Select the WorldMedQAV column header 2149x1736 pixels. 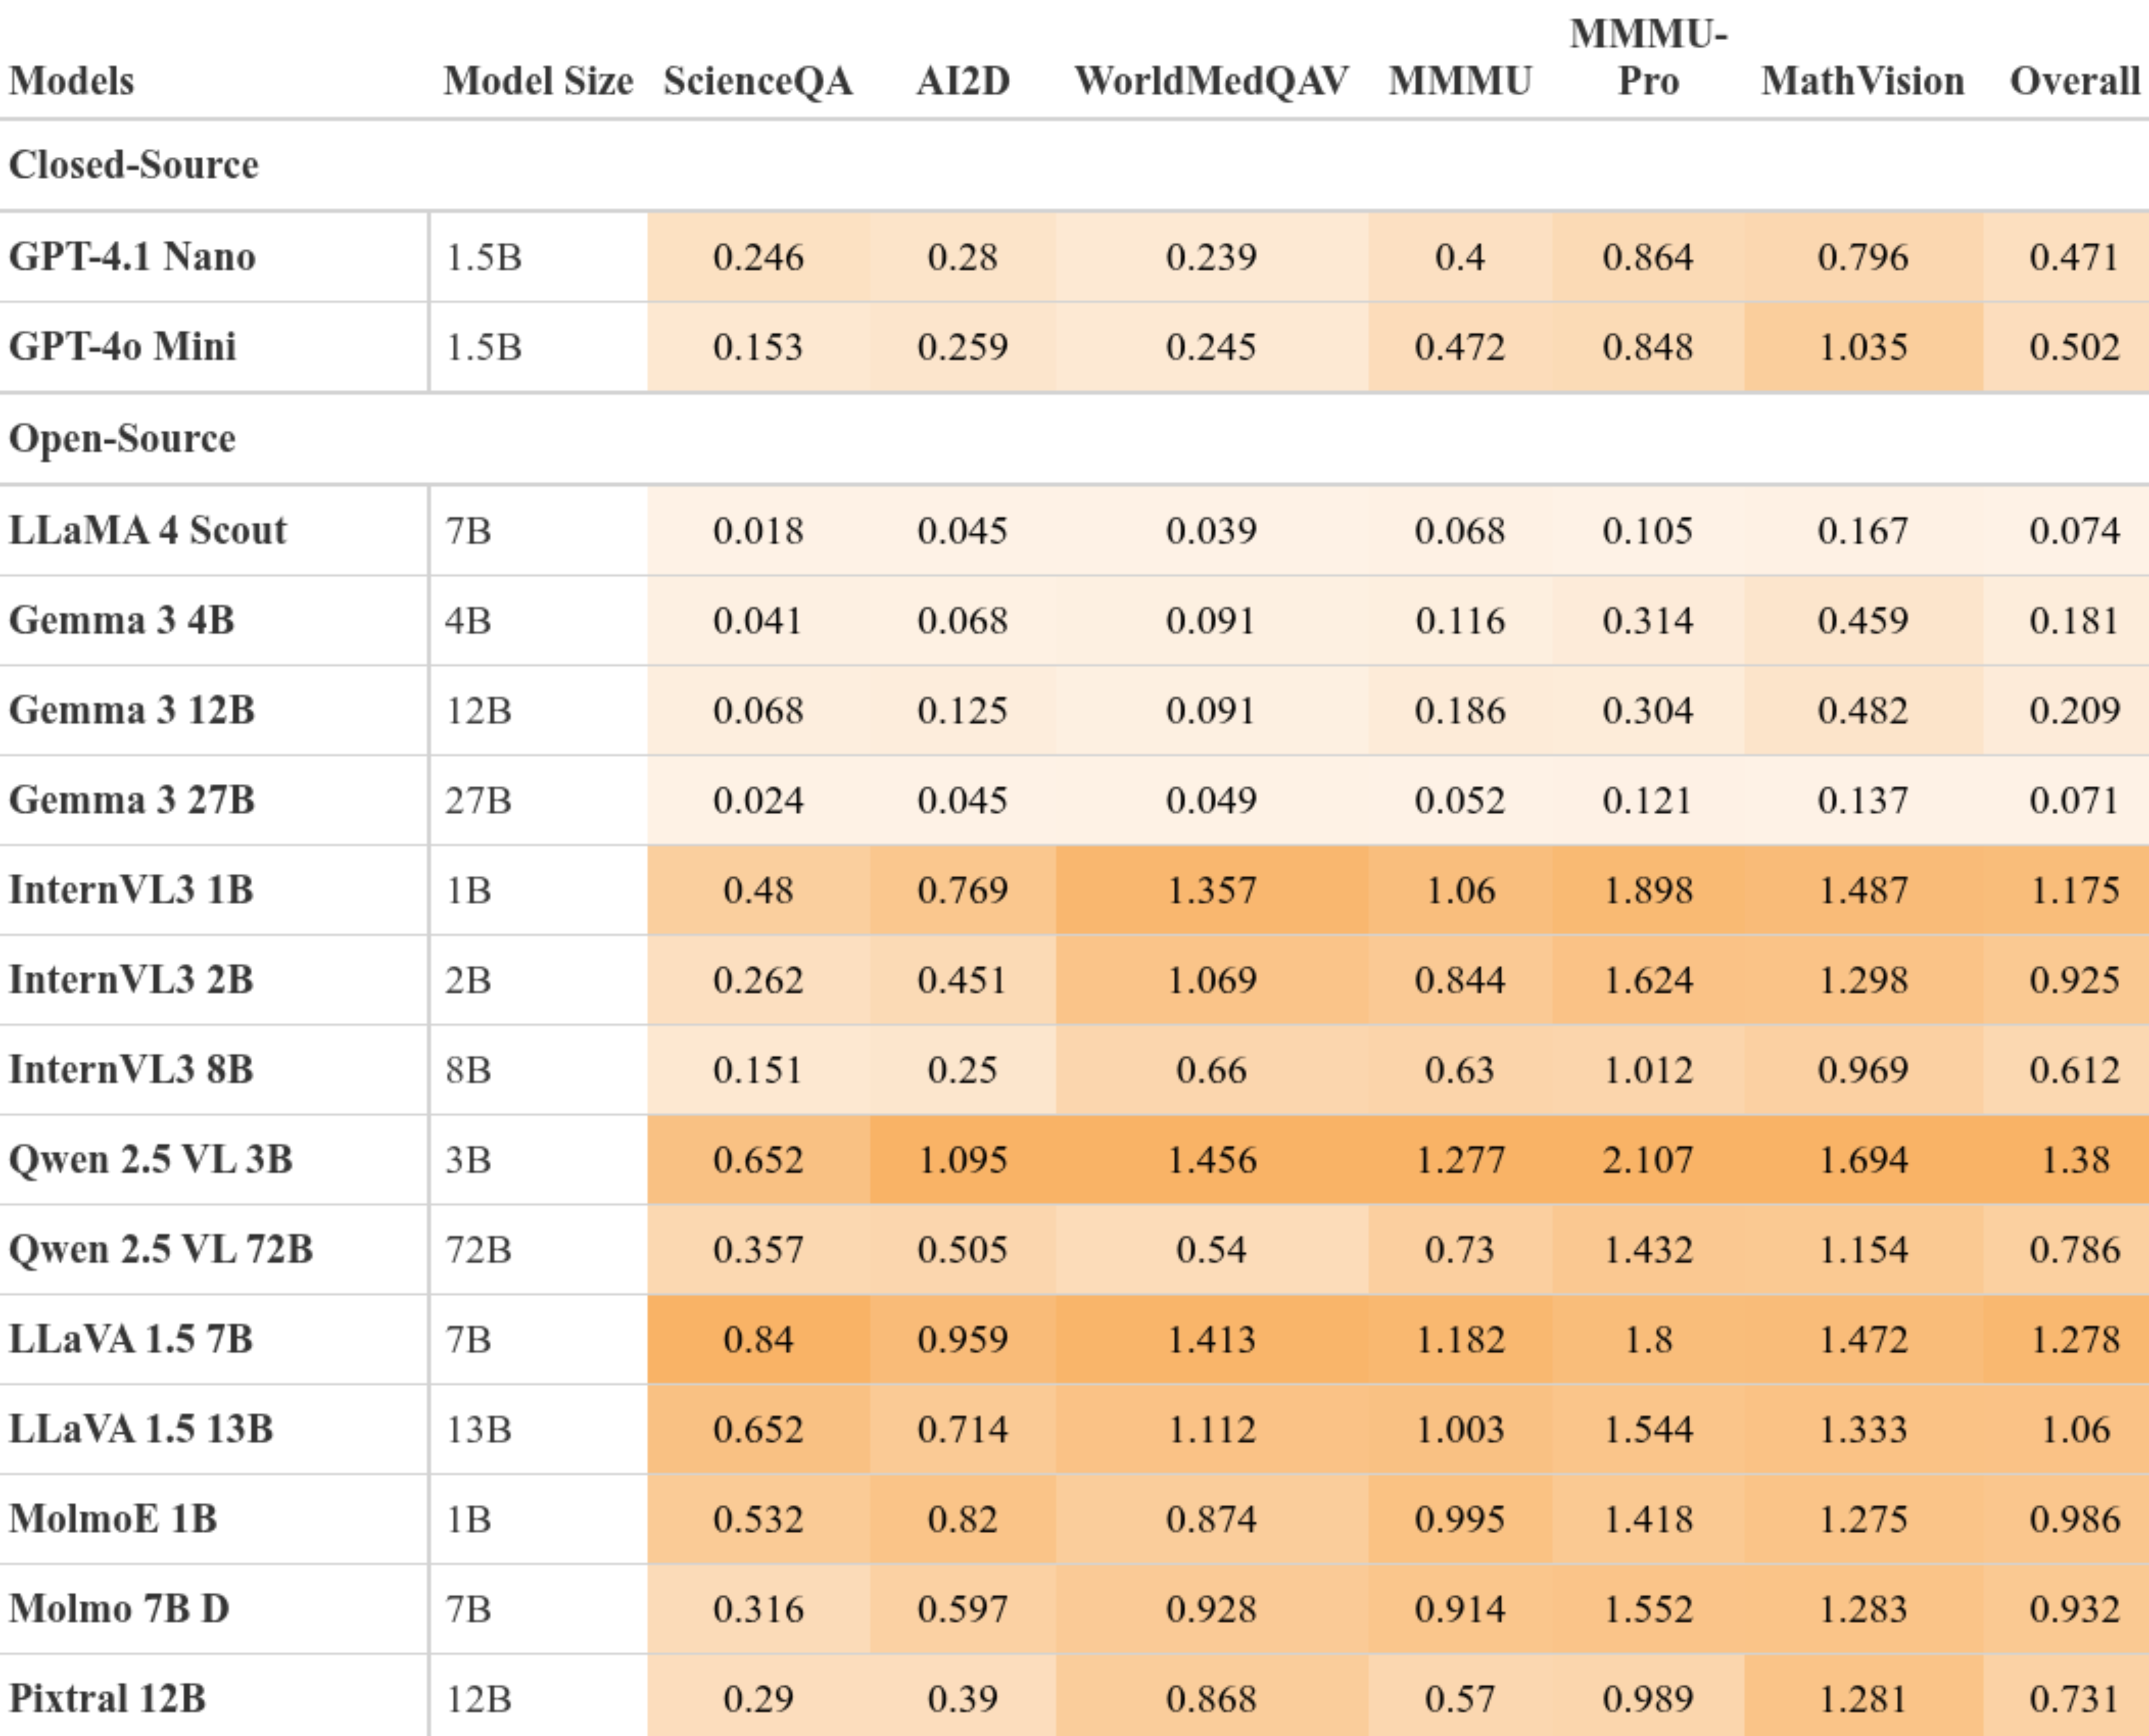tap(1211, 81)
